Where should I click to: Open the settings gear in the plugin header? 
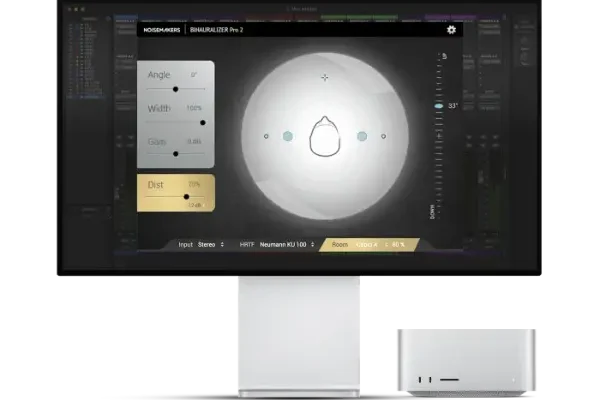pos(451,30)
